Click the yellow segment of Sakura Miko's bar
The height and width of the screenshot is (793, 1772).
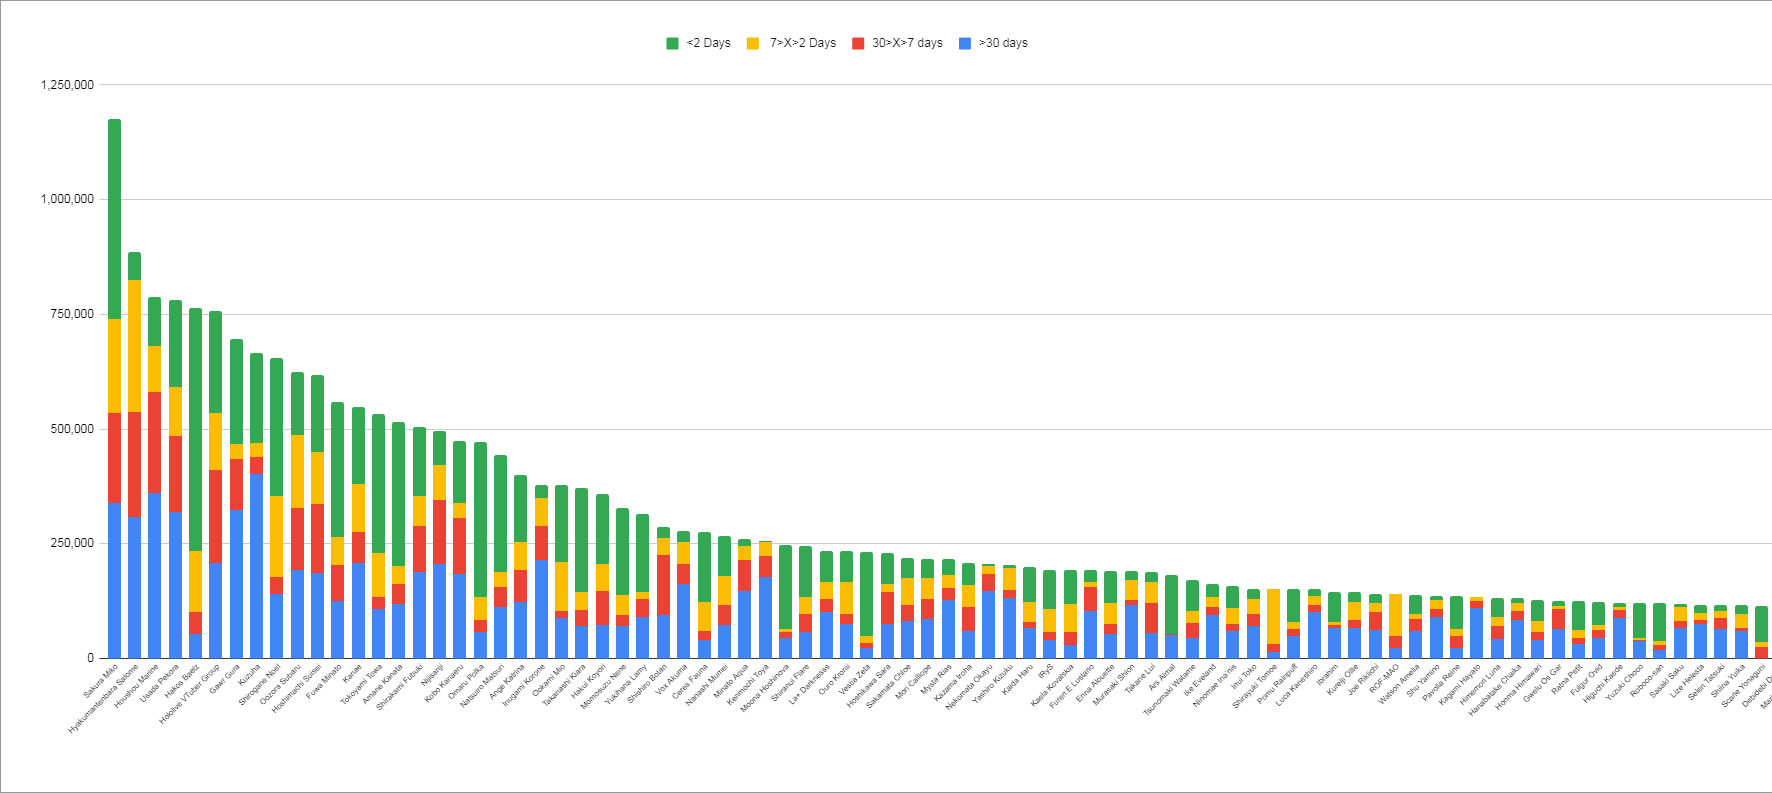[115, 366]
